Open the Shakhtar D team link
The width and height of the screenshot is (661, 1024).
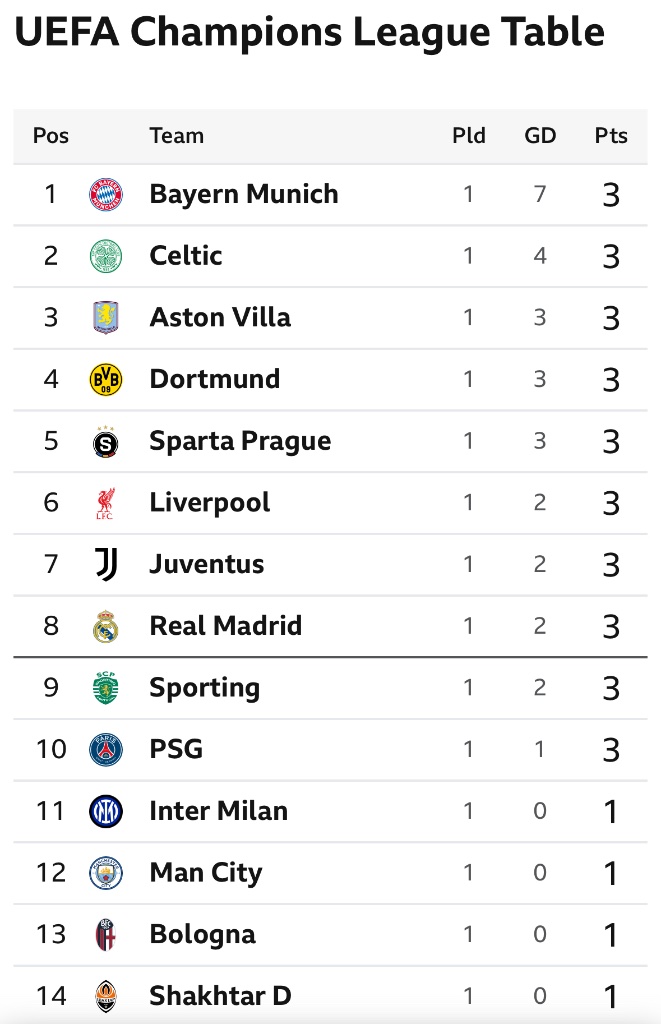(220, 996)
